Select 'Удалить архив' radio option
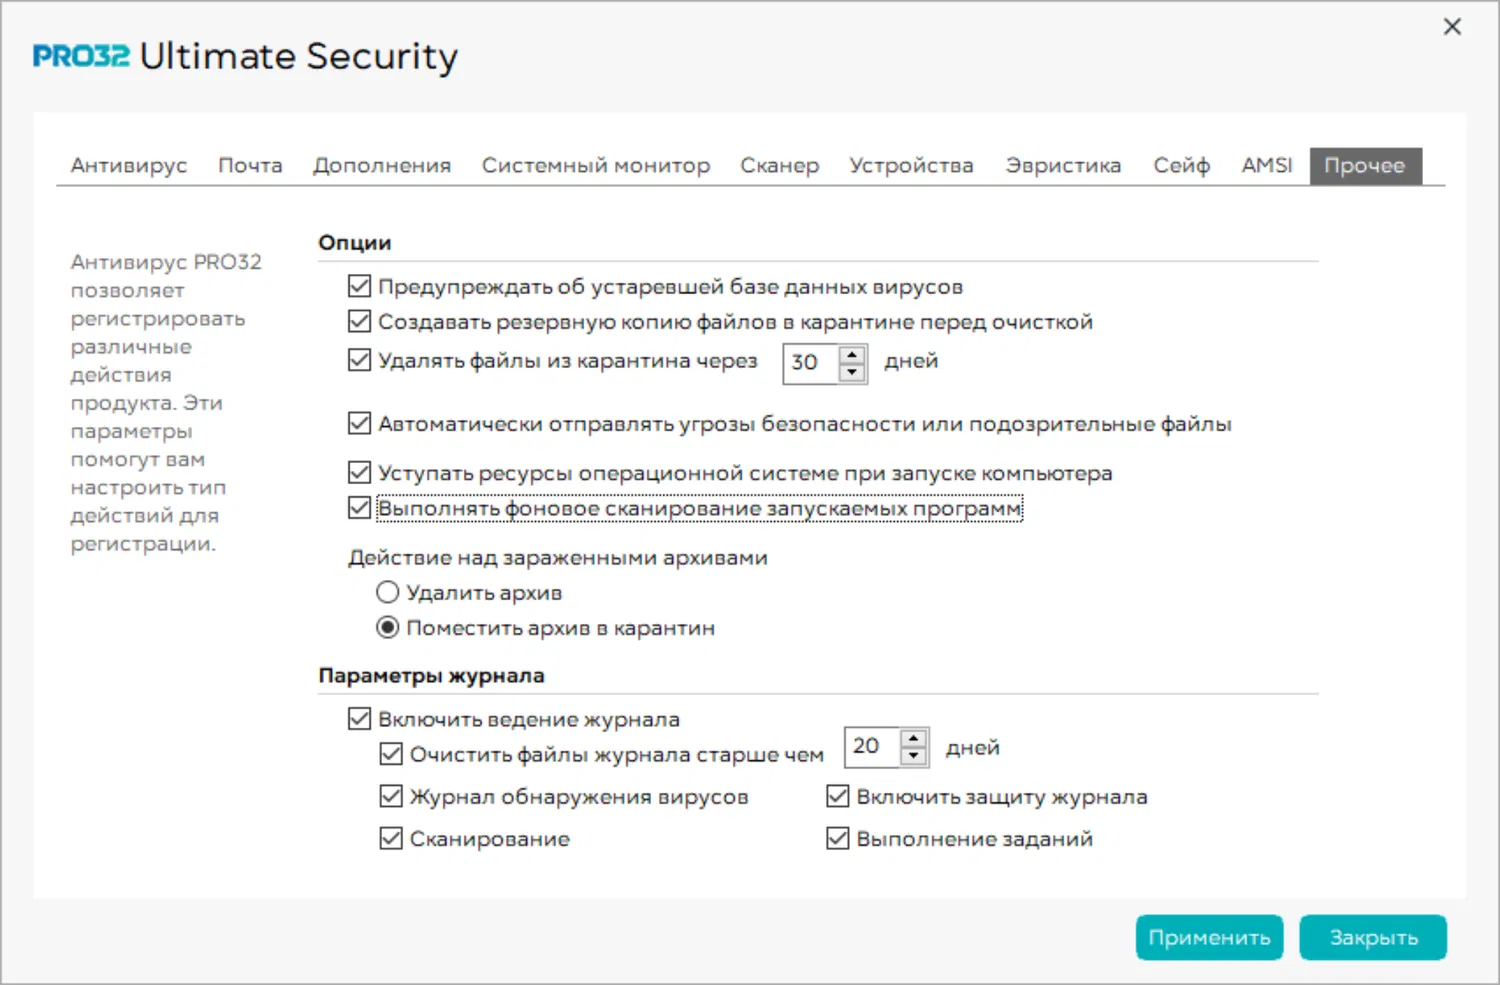 (388, 593)
